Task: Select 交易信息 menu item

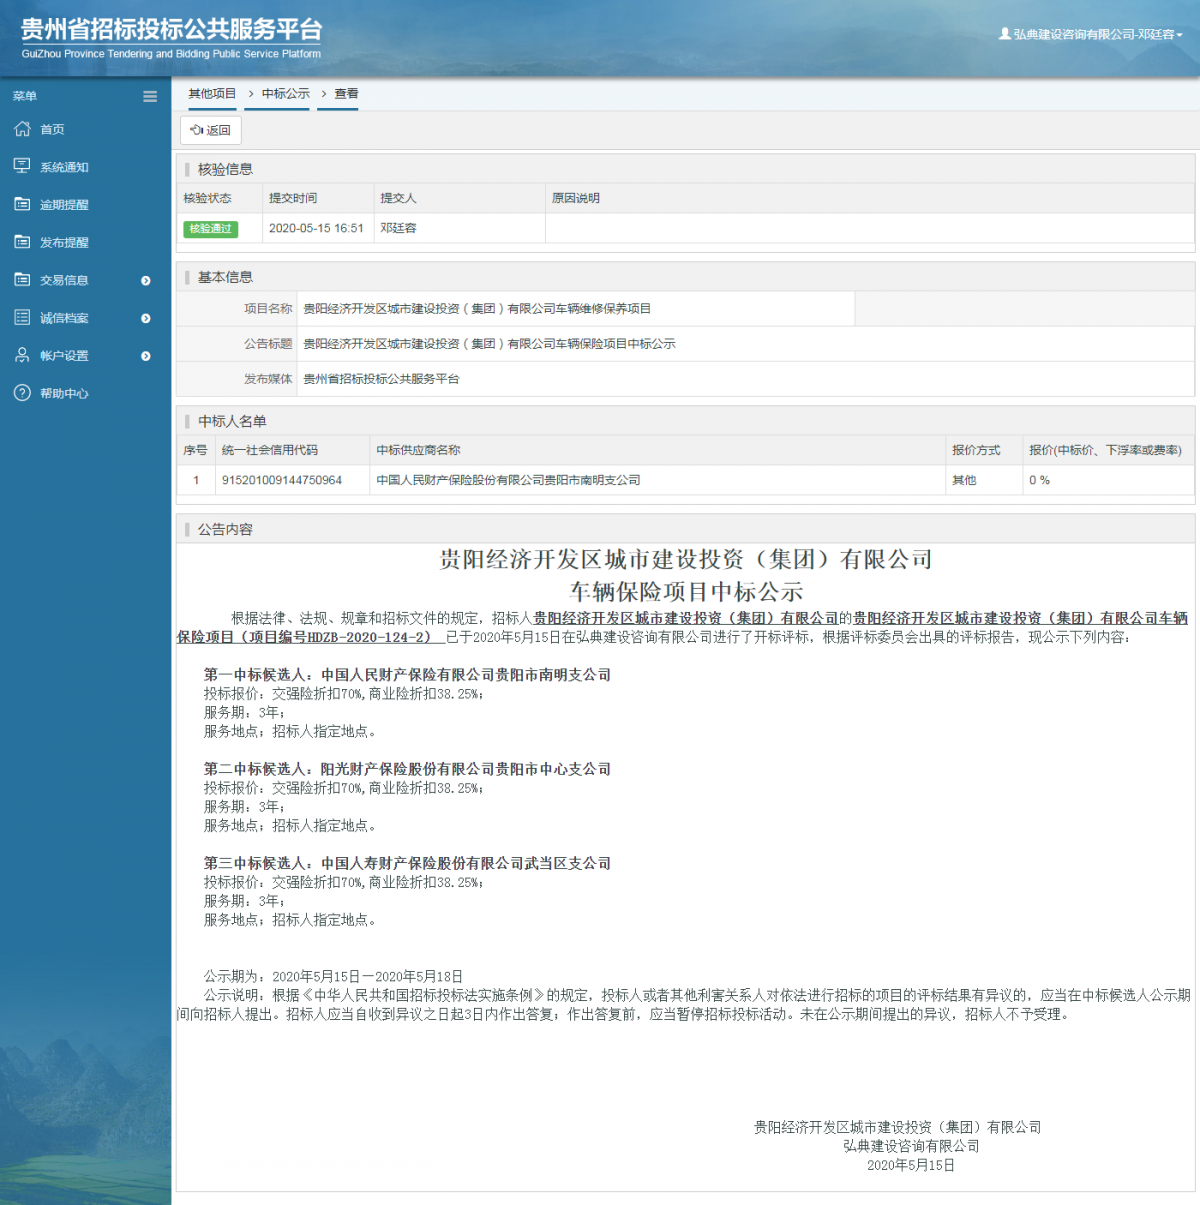Action: (x=64, y=281)
